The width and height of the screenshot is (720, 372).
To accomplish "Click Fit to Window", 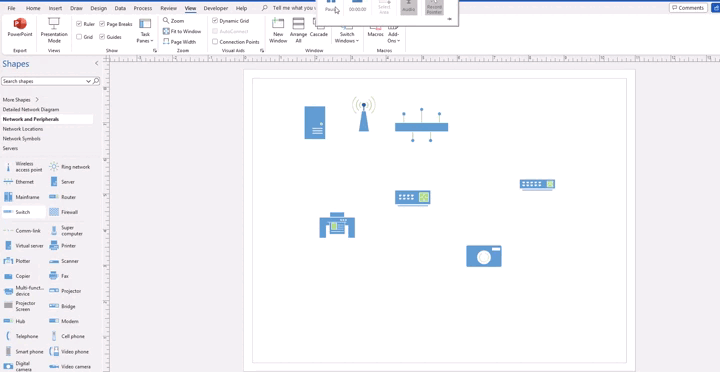I will 182,31.
